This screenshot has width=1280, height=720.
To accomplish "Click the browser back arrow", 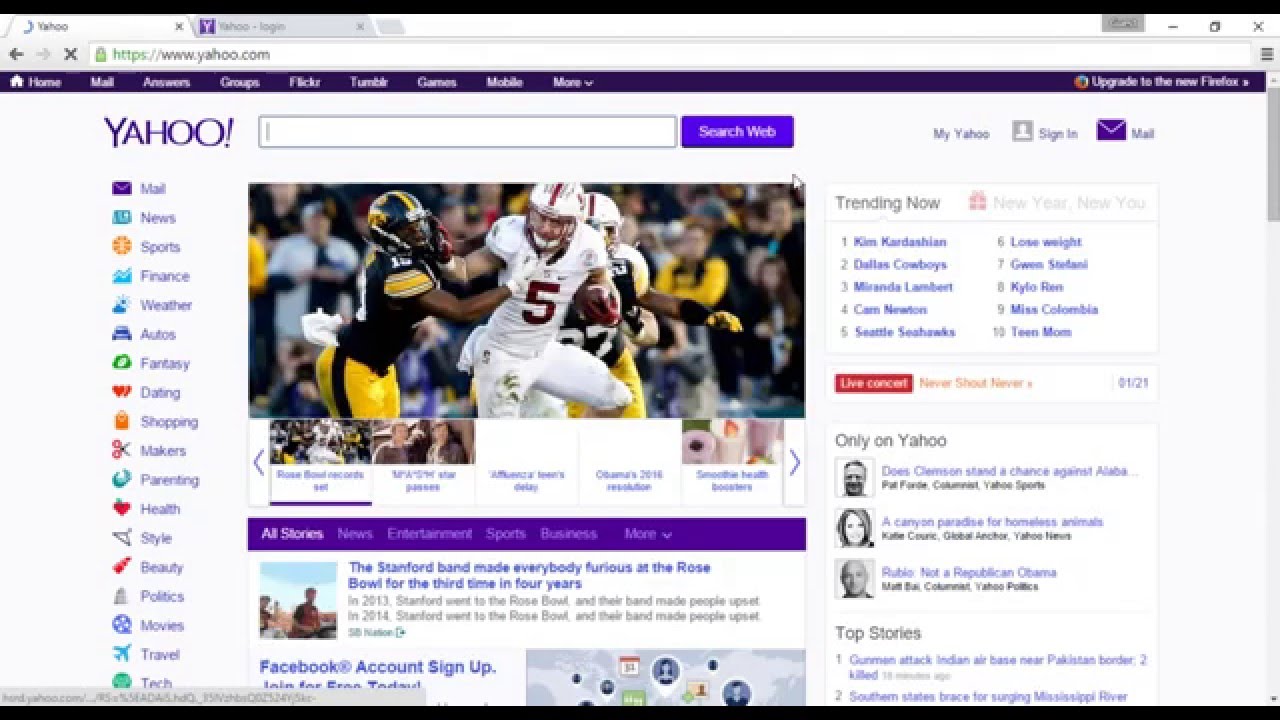I will [x=16, y=54].
